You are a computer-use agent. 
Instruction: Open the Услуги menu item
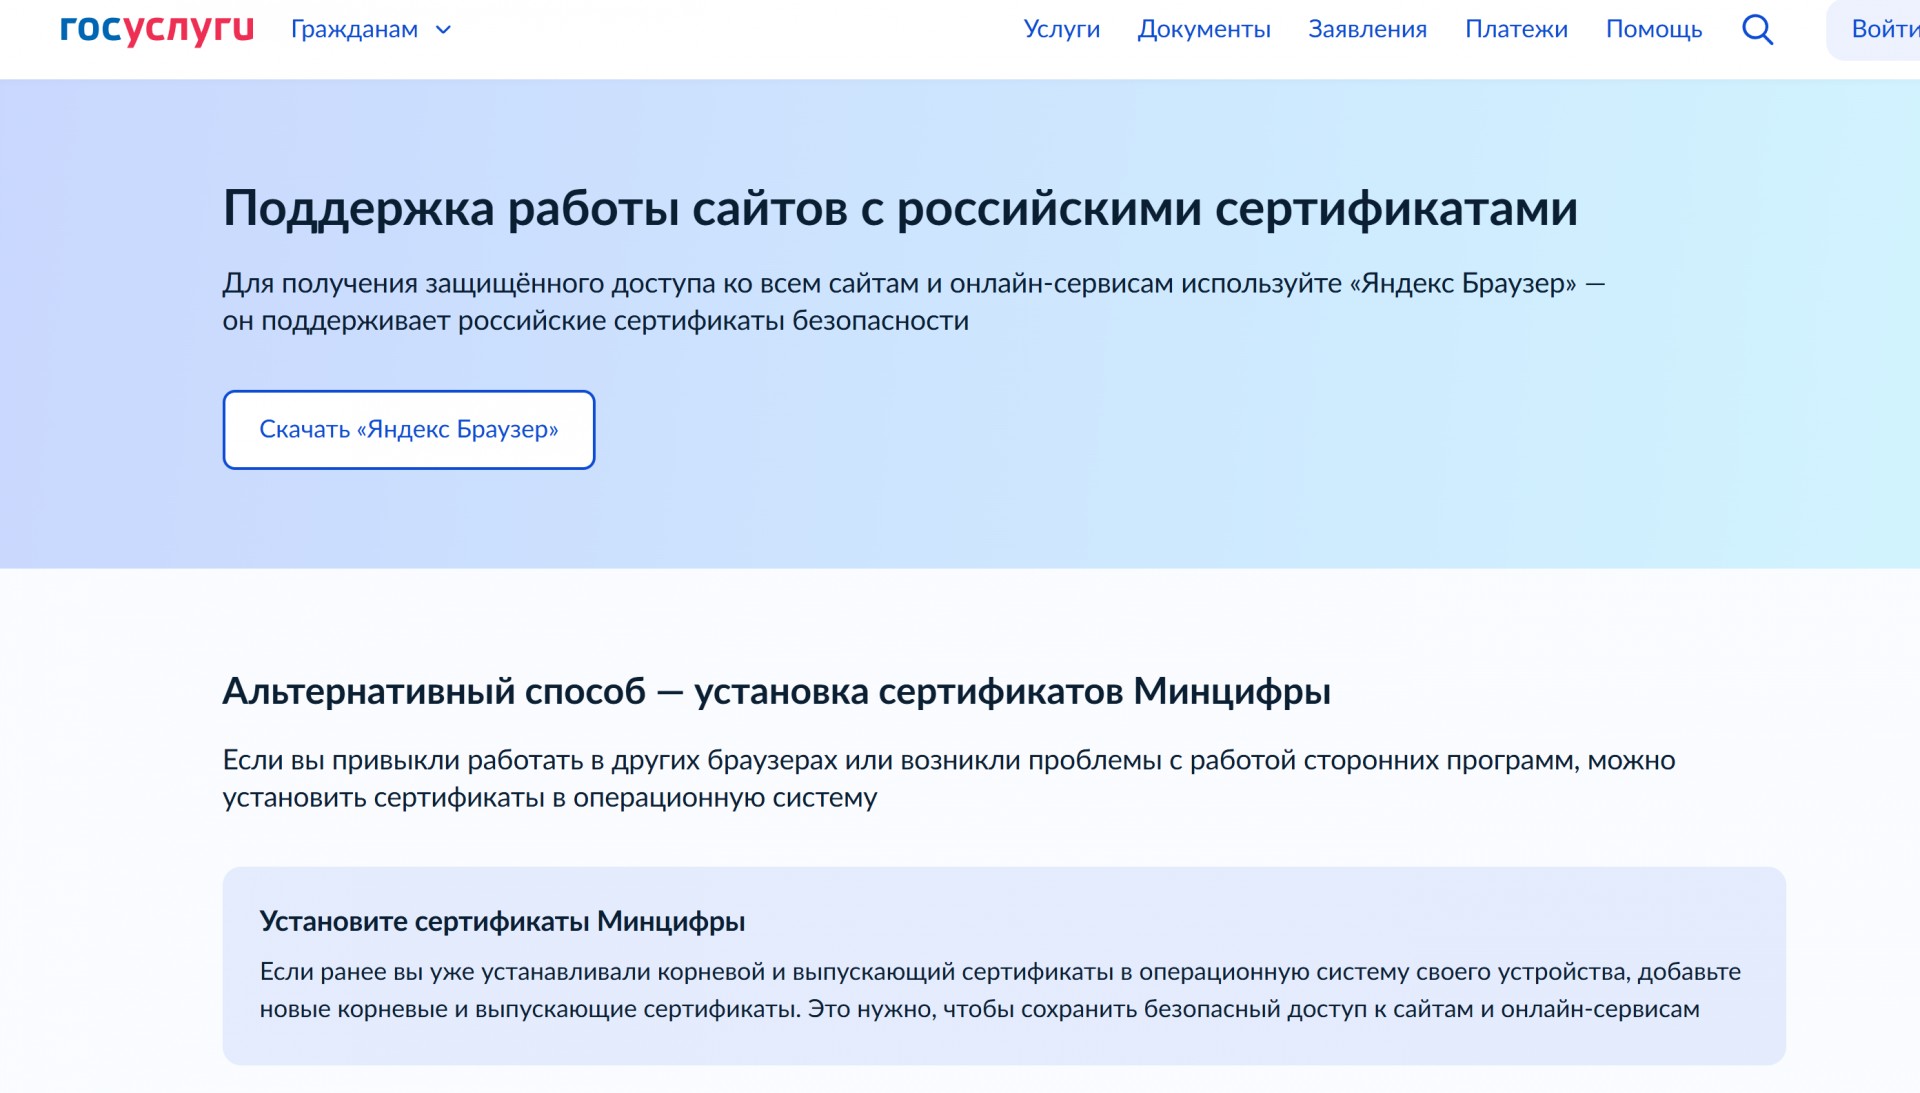tap(1062, 29)
